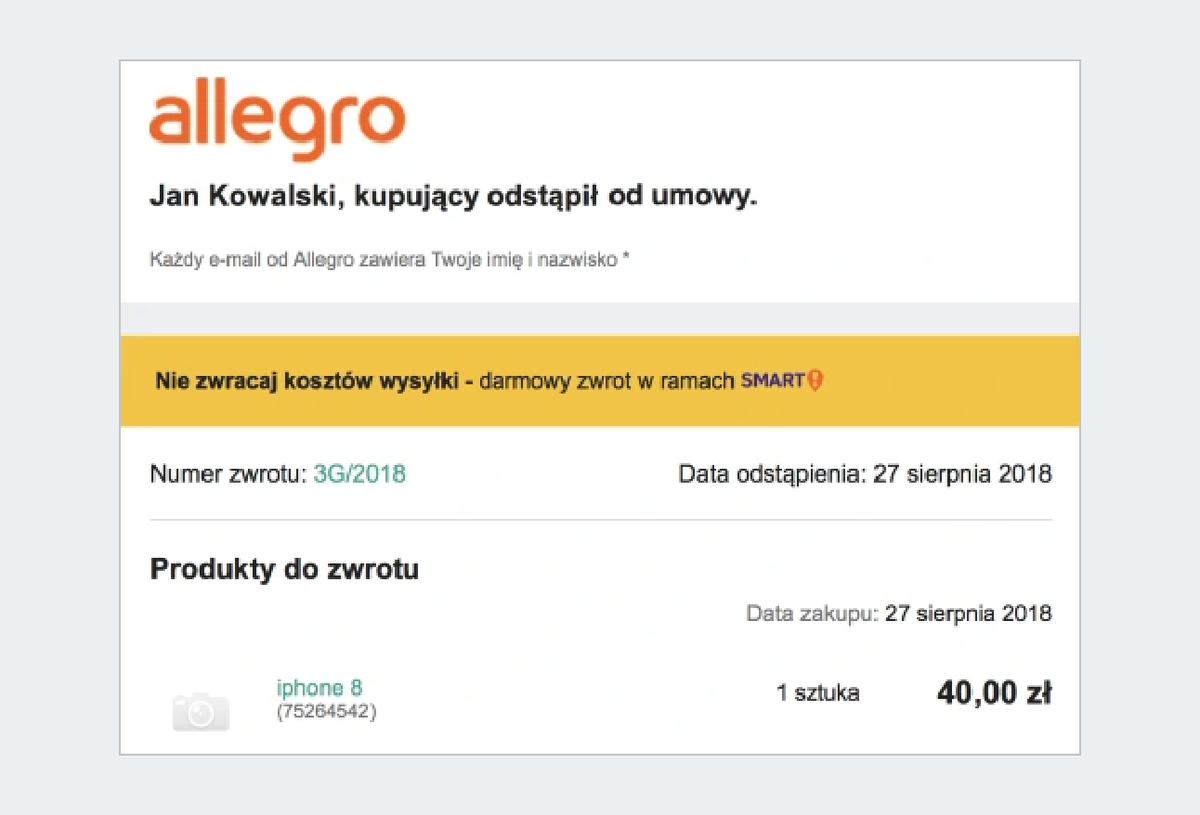Open the iphone 8 product link

click(319, 688)
